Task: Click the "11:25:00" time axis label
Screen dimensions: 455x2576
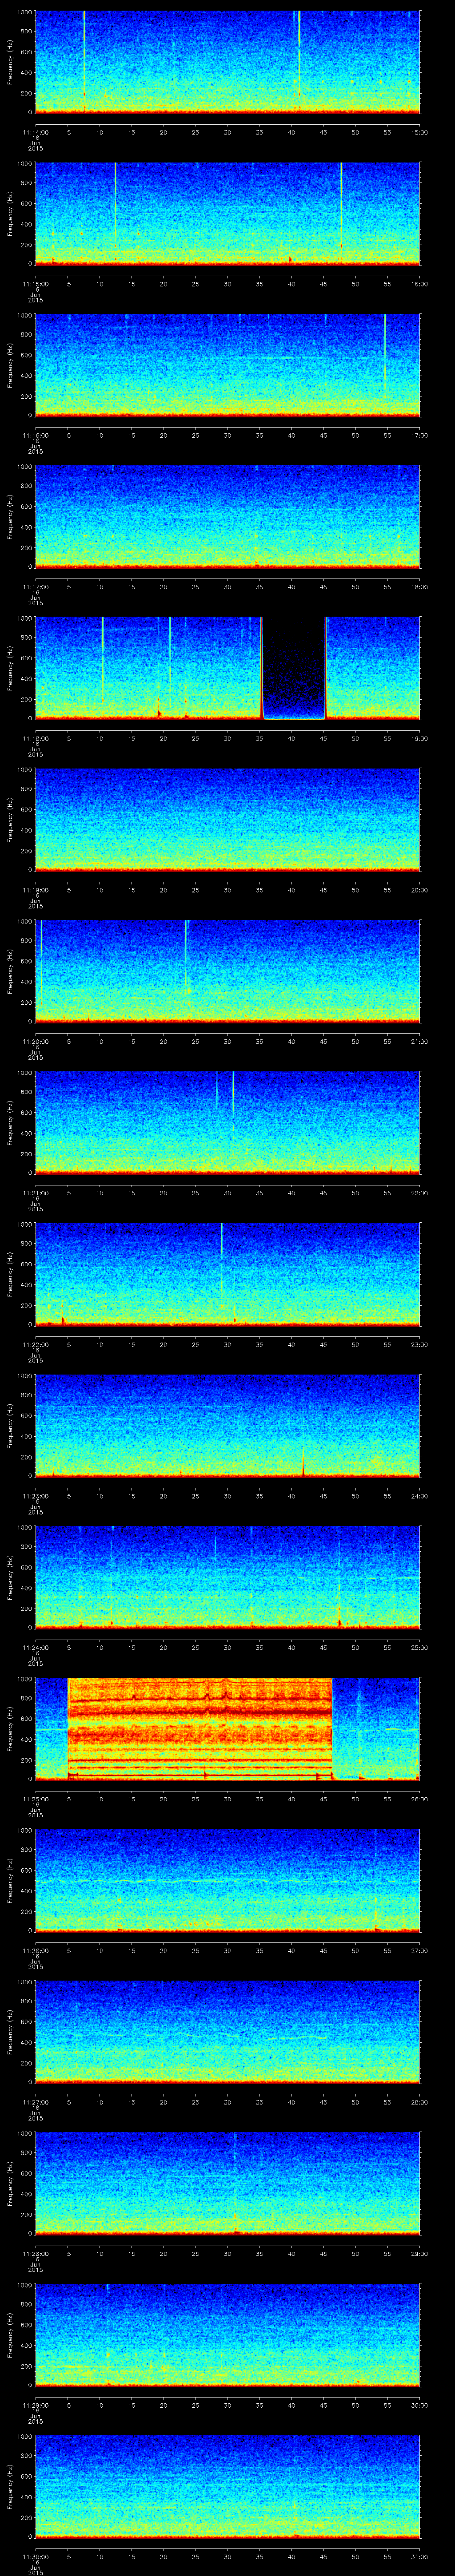Action: pyautogui.click(x=35, y=1799)
